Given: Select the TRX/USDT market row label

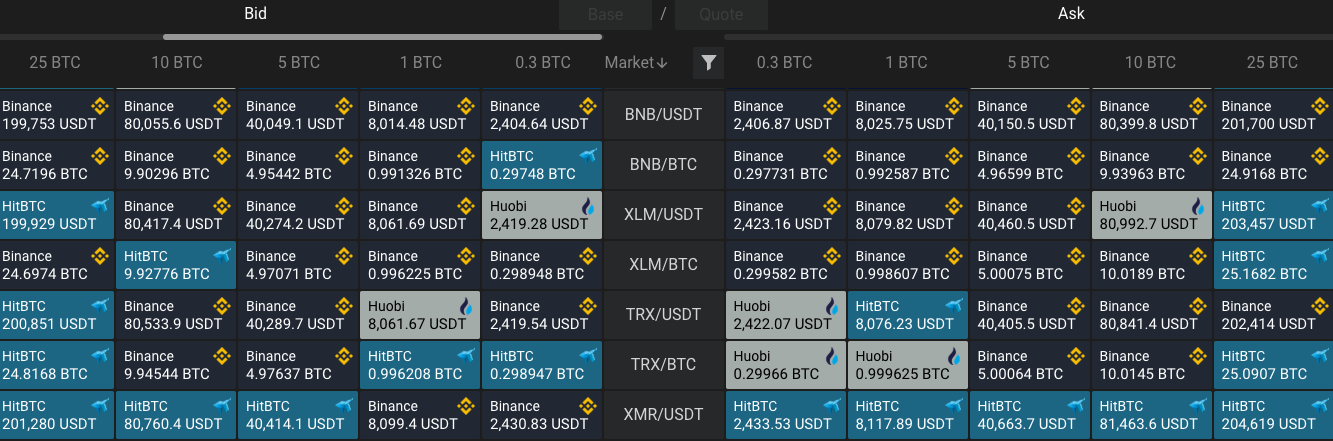Looking at the screenshot, I should coord(663,315).
